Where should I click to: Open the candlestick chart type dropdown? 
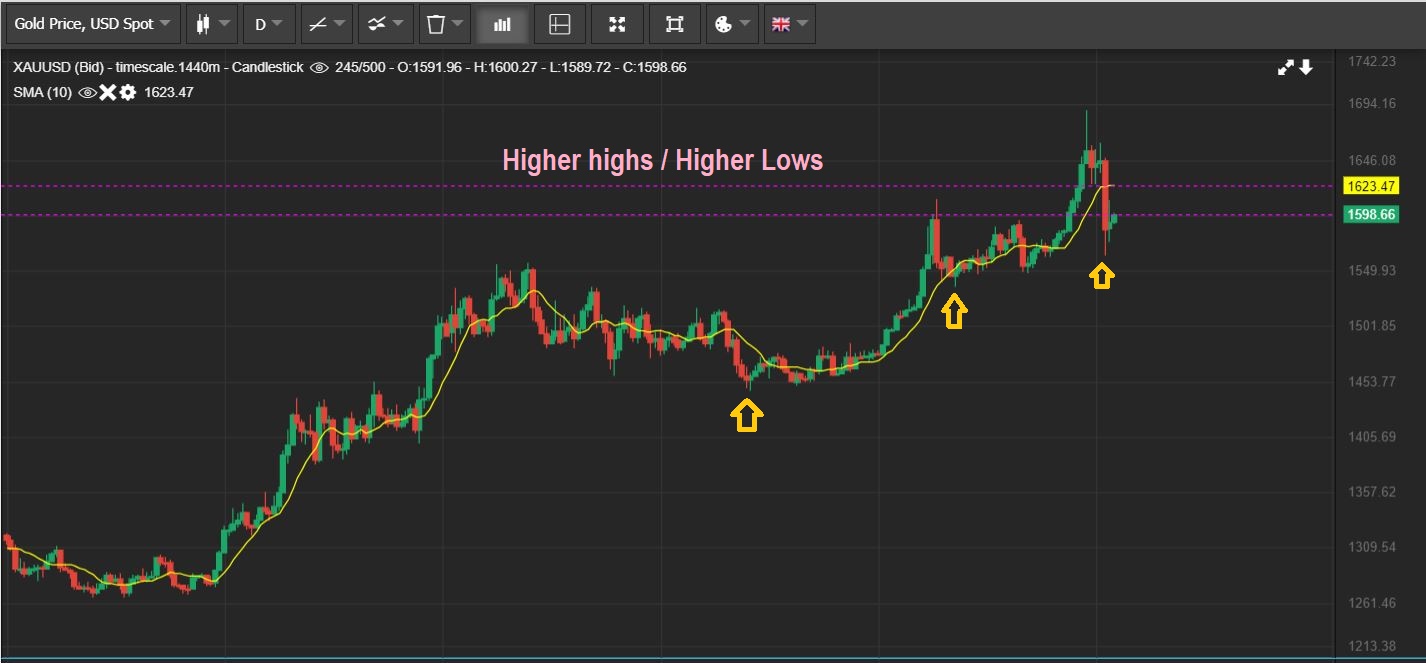tap(212, 24)
